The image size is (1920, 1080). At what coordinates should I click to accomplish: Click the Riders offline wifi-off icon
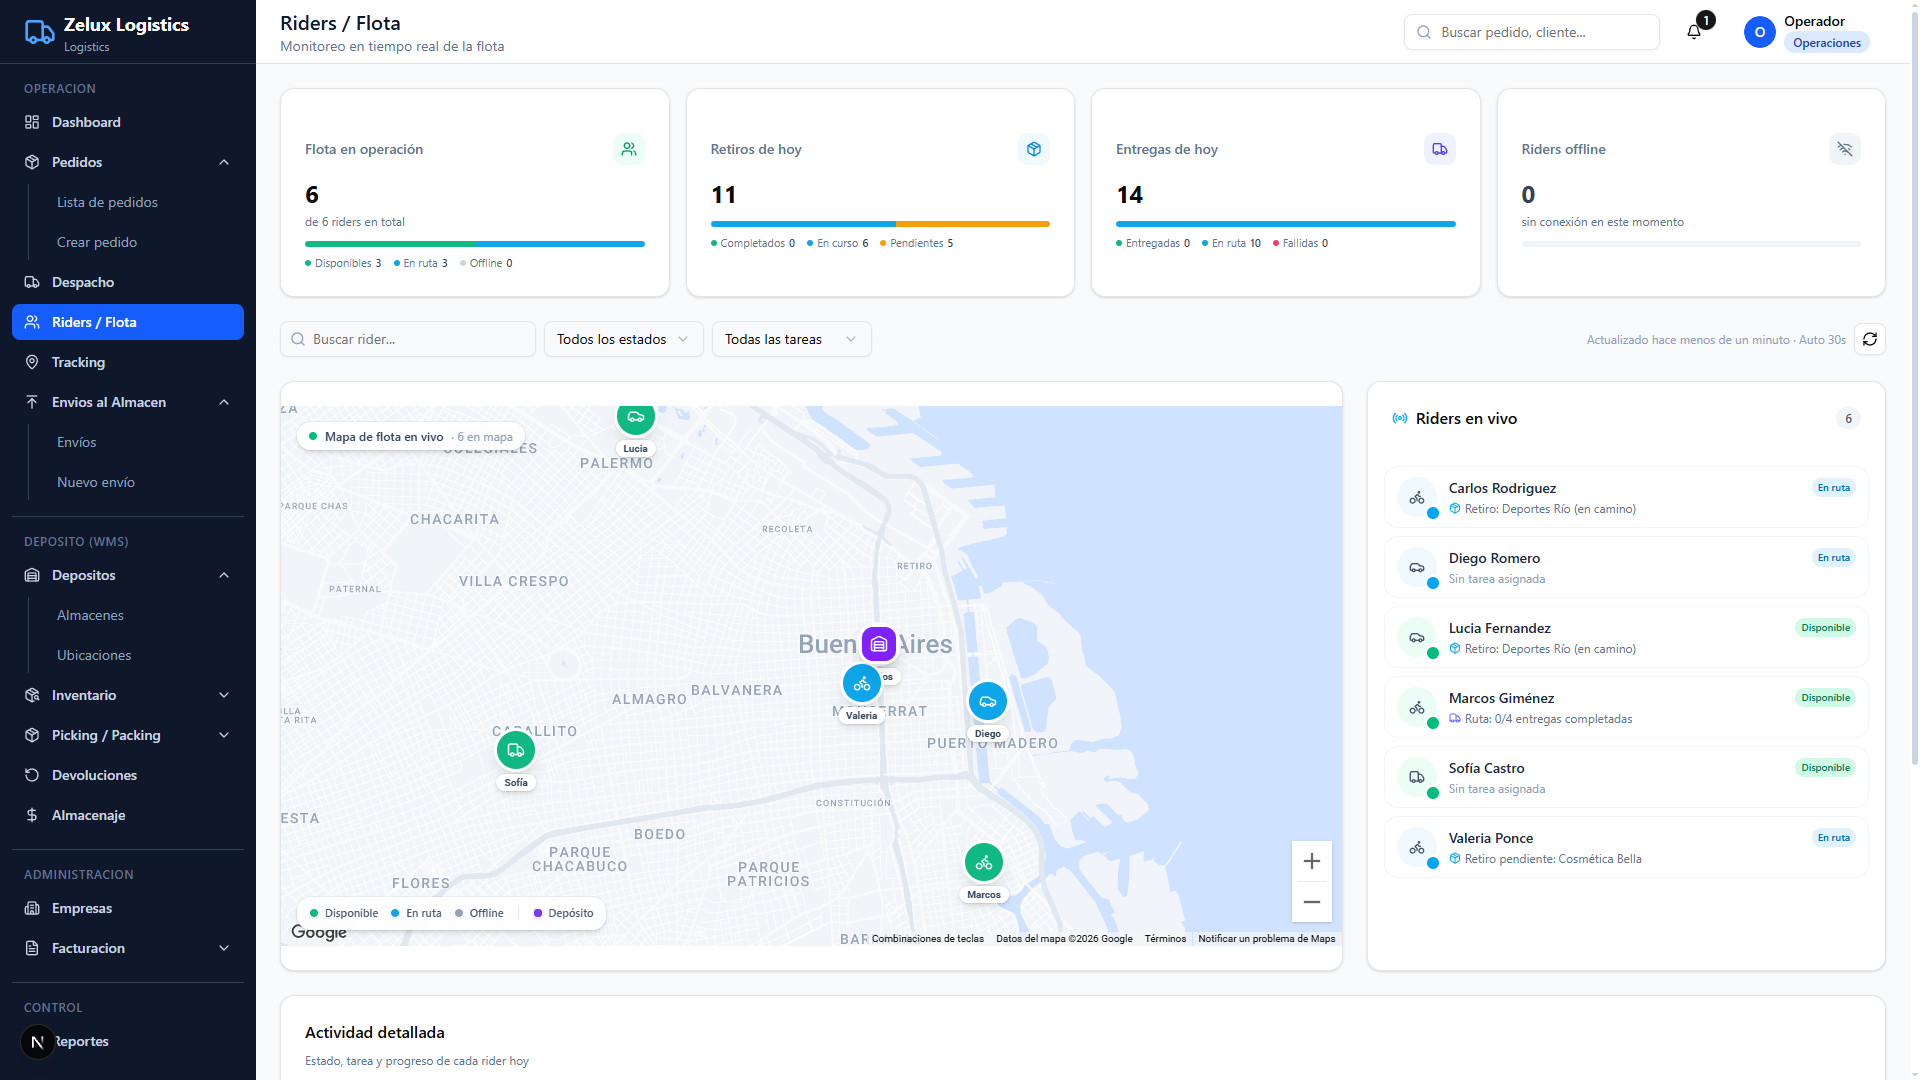1845,149
